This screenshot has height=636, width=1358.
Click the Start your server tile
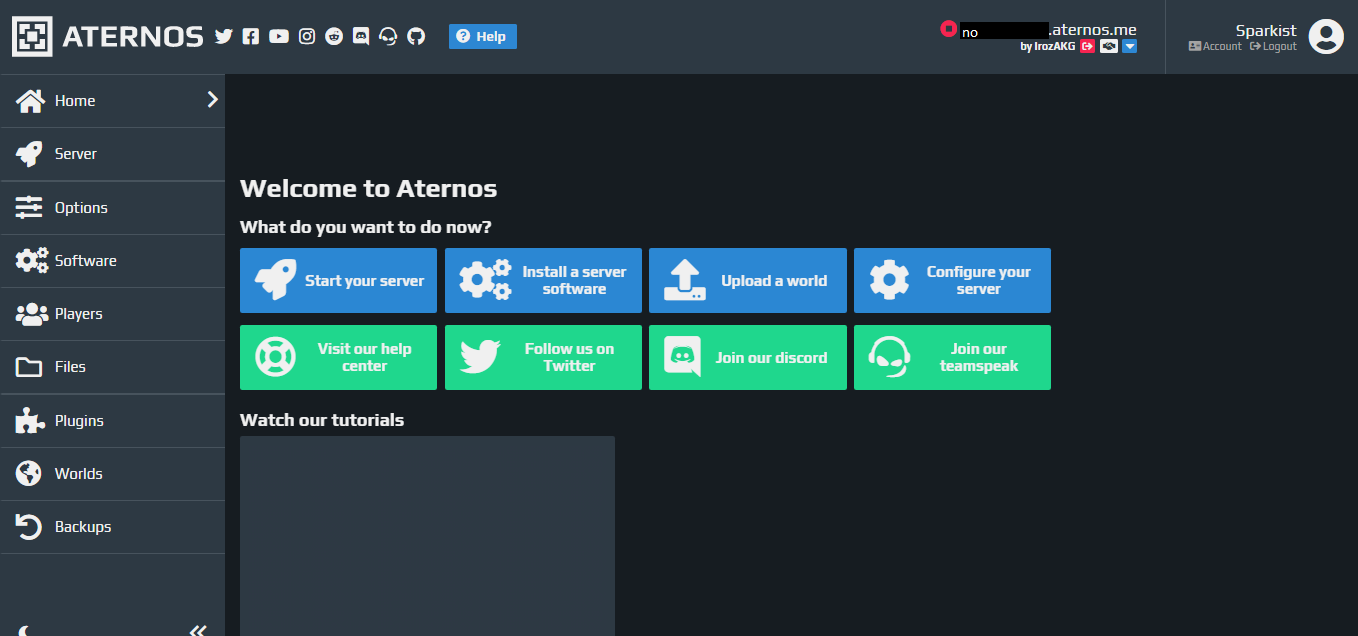[x=338, y=281]
